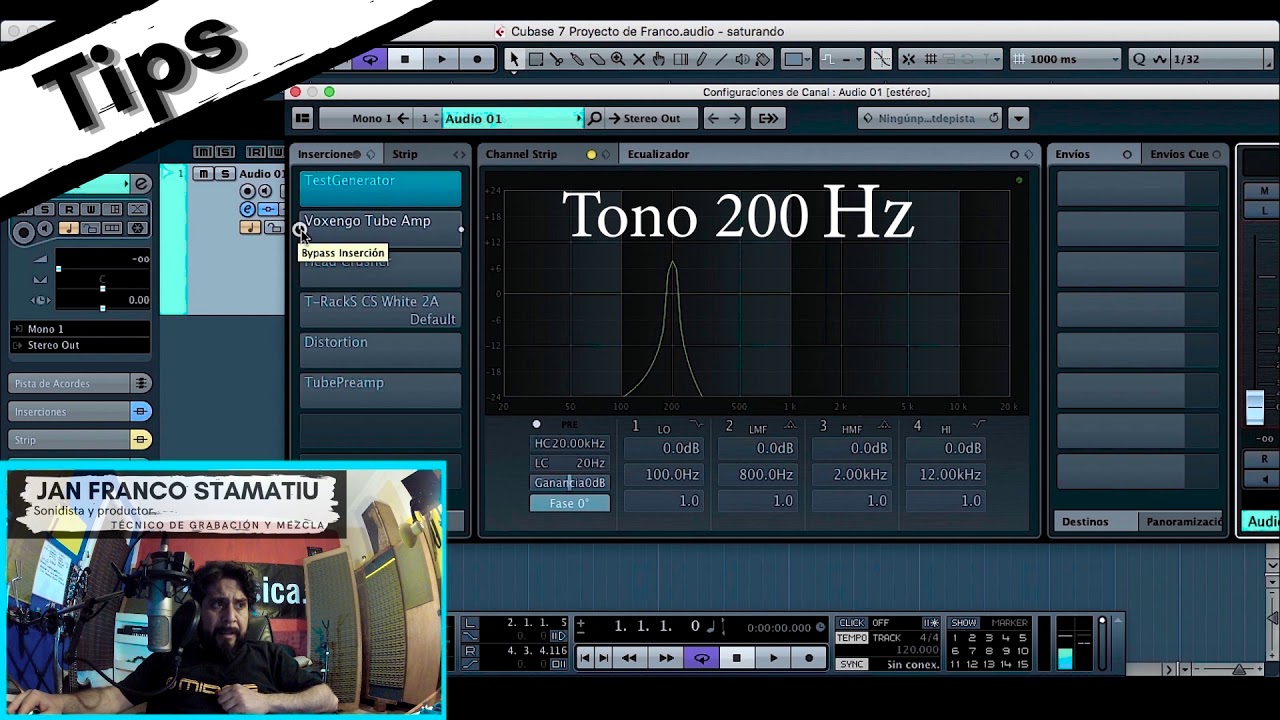Select the Range Selection tool
Viewport: 1280px width, 720px height.
536,59
